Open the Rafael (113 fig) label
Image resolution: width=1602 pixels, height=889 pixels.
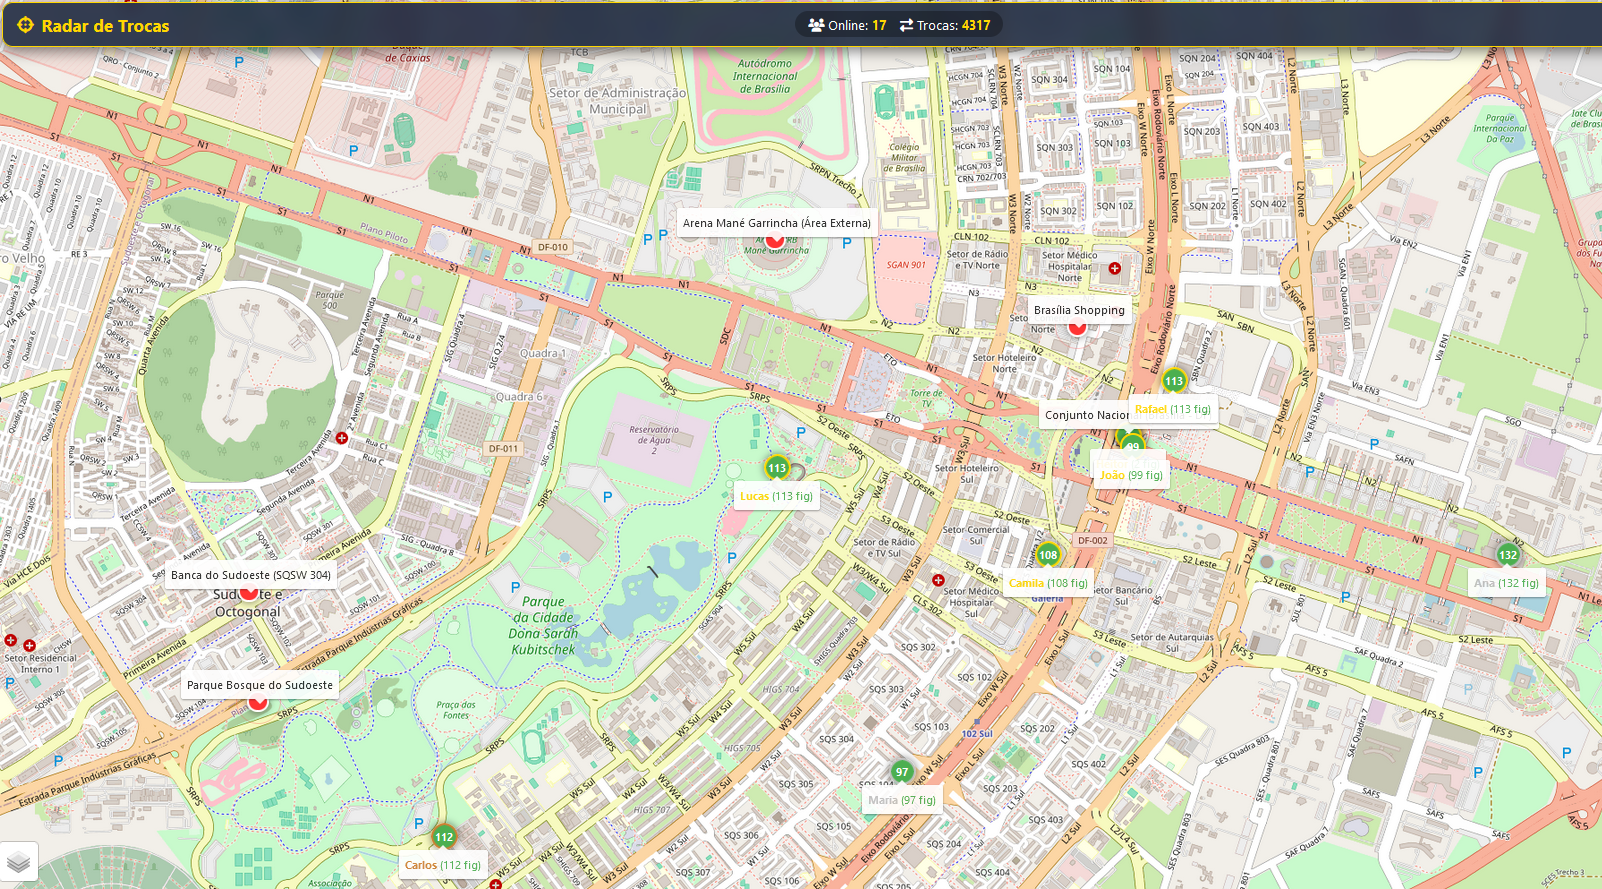point(1173,409)
